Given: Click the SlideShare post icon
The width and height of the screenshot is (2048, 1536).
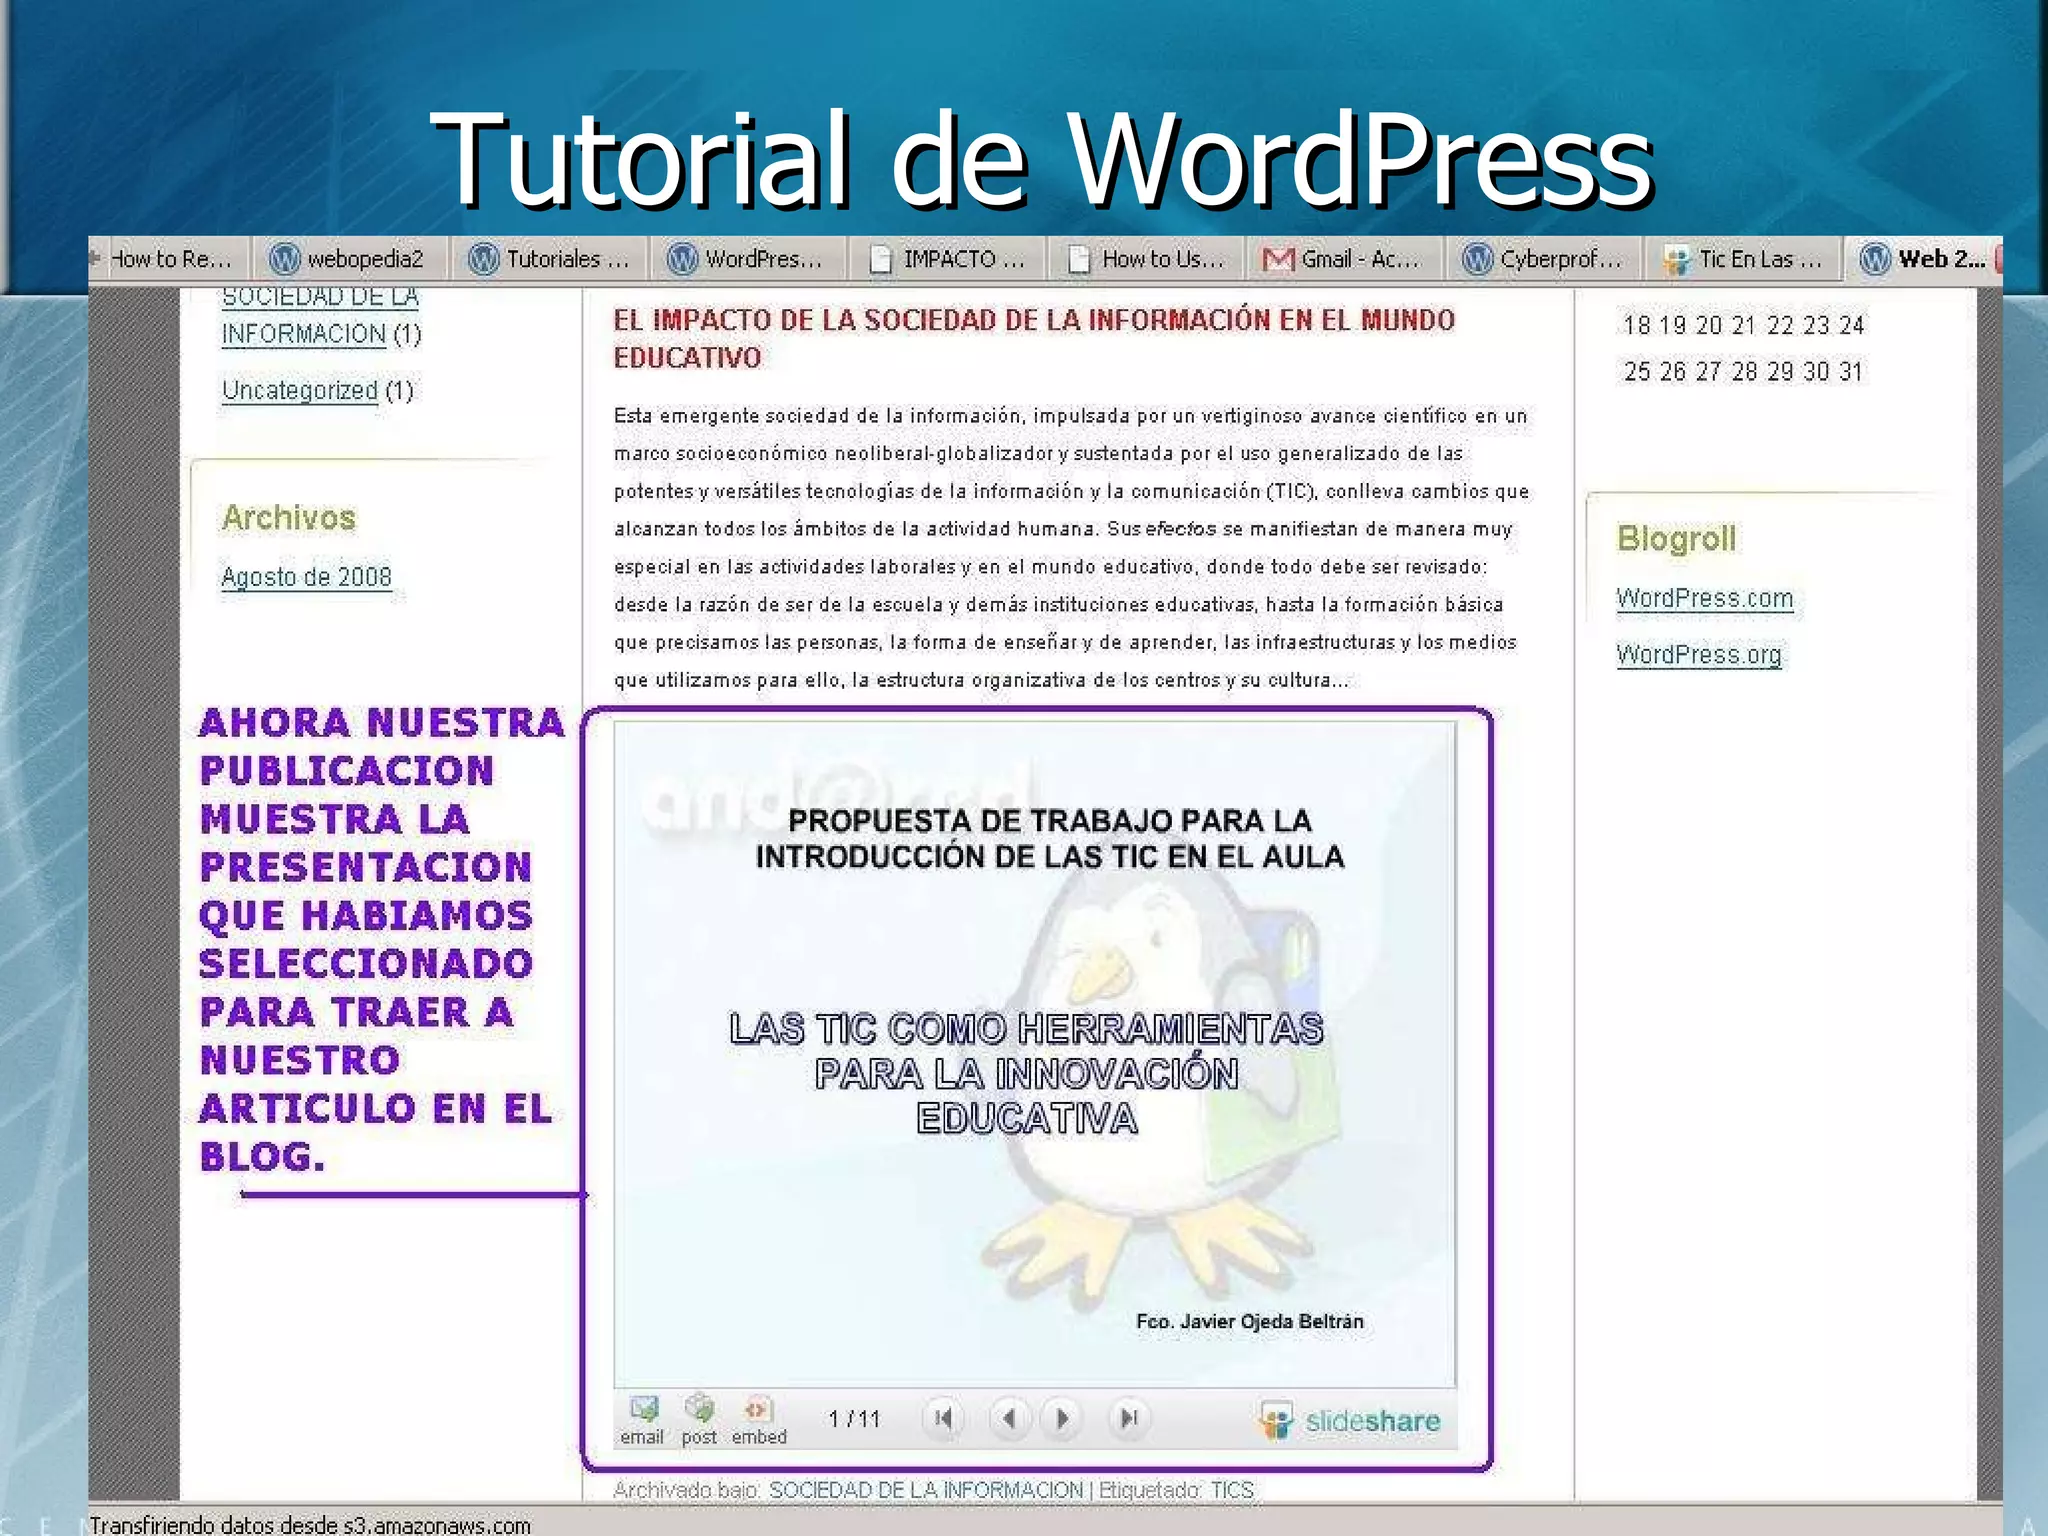Looking at the screenshot, I should pyautogui.click(x=699, y=1420).
